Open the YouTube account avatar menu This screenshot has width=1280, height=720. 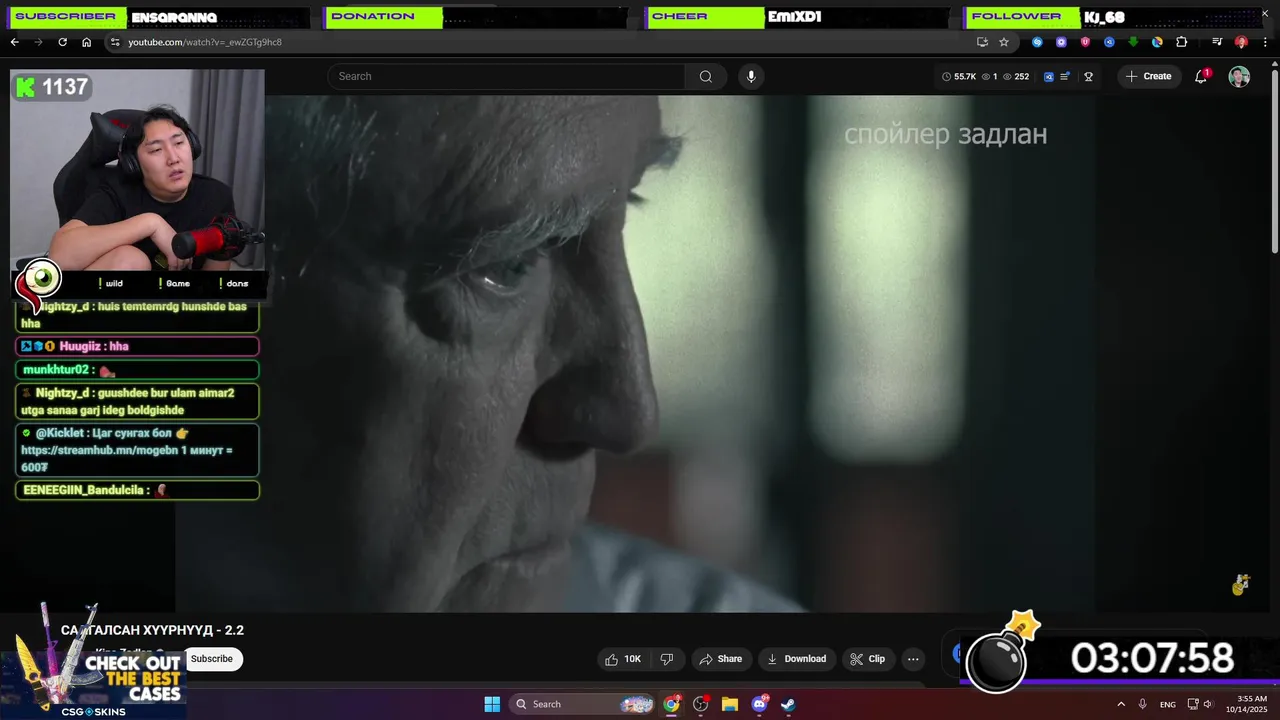point(1239,76)
